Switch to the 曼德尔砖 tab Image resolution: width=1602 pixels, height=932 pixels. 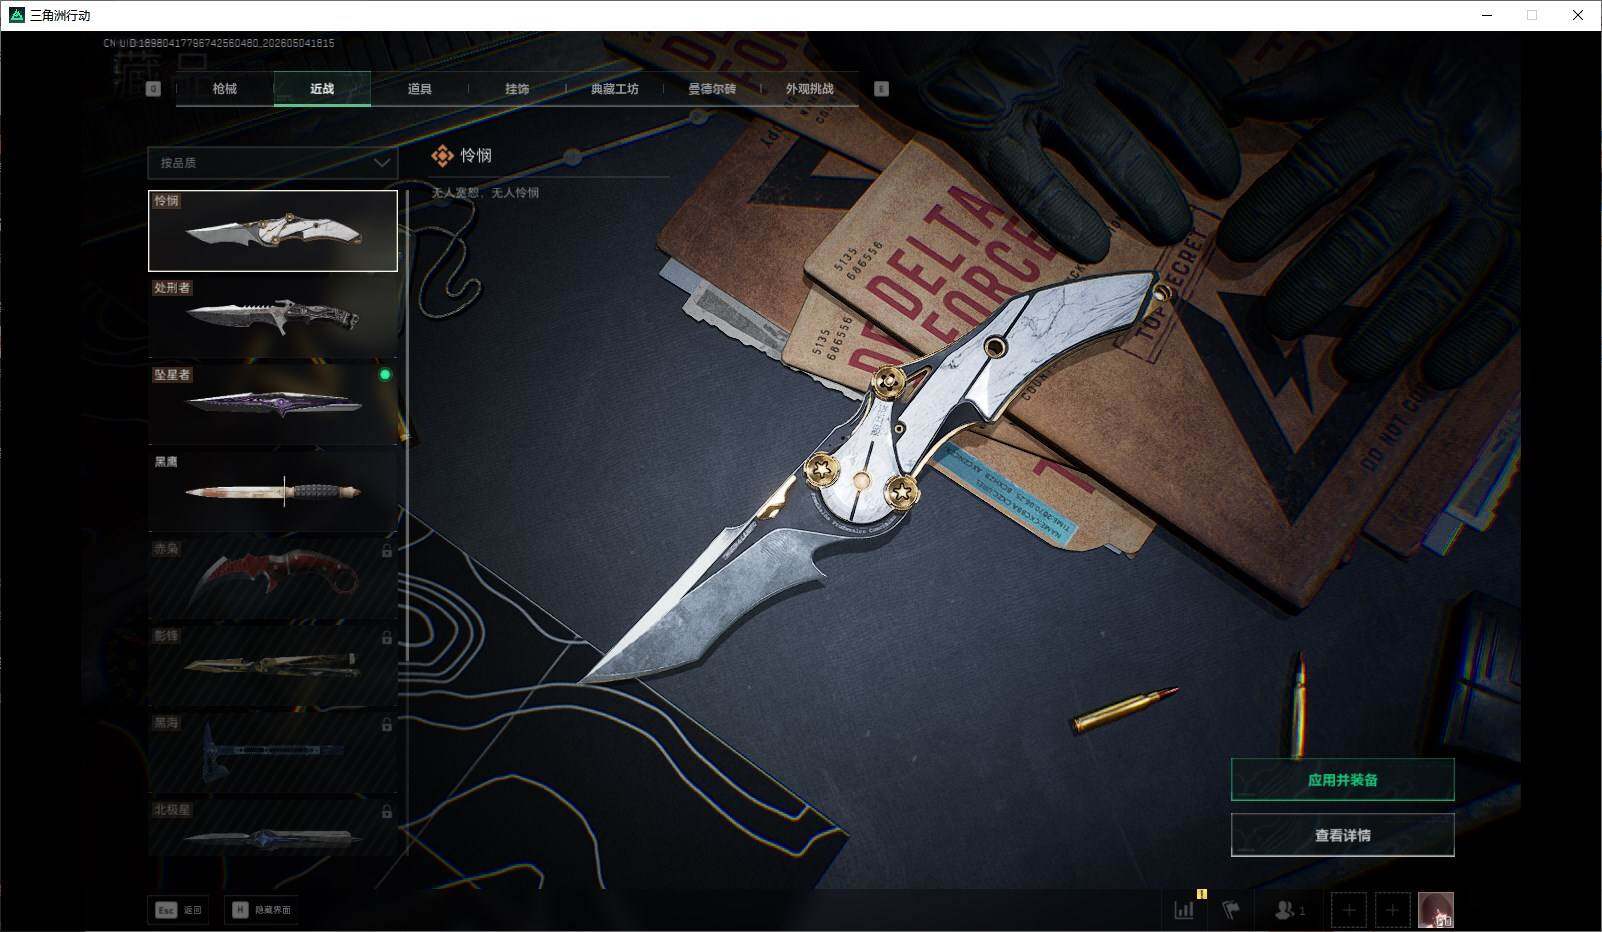click(712, 89)
